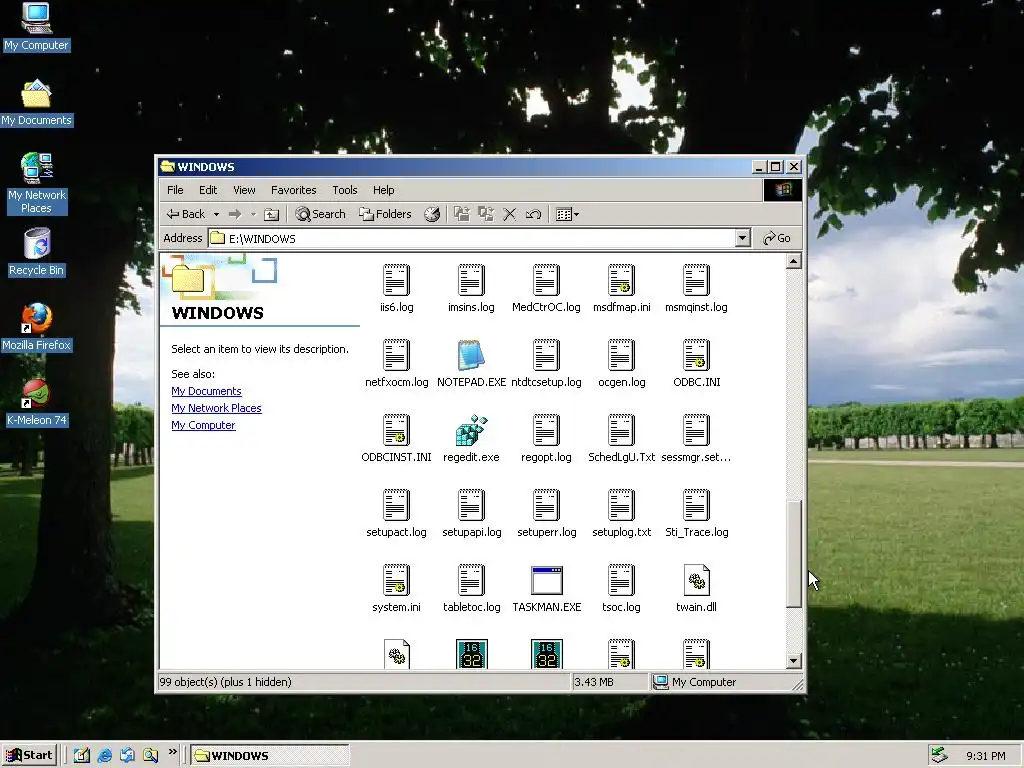Select the setupact.log file
This screenshot has height=768, width=1024.
396,513
